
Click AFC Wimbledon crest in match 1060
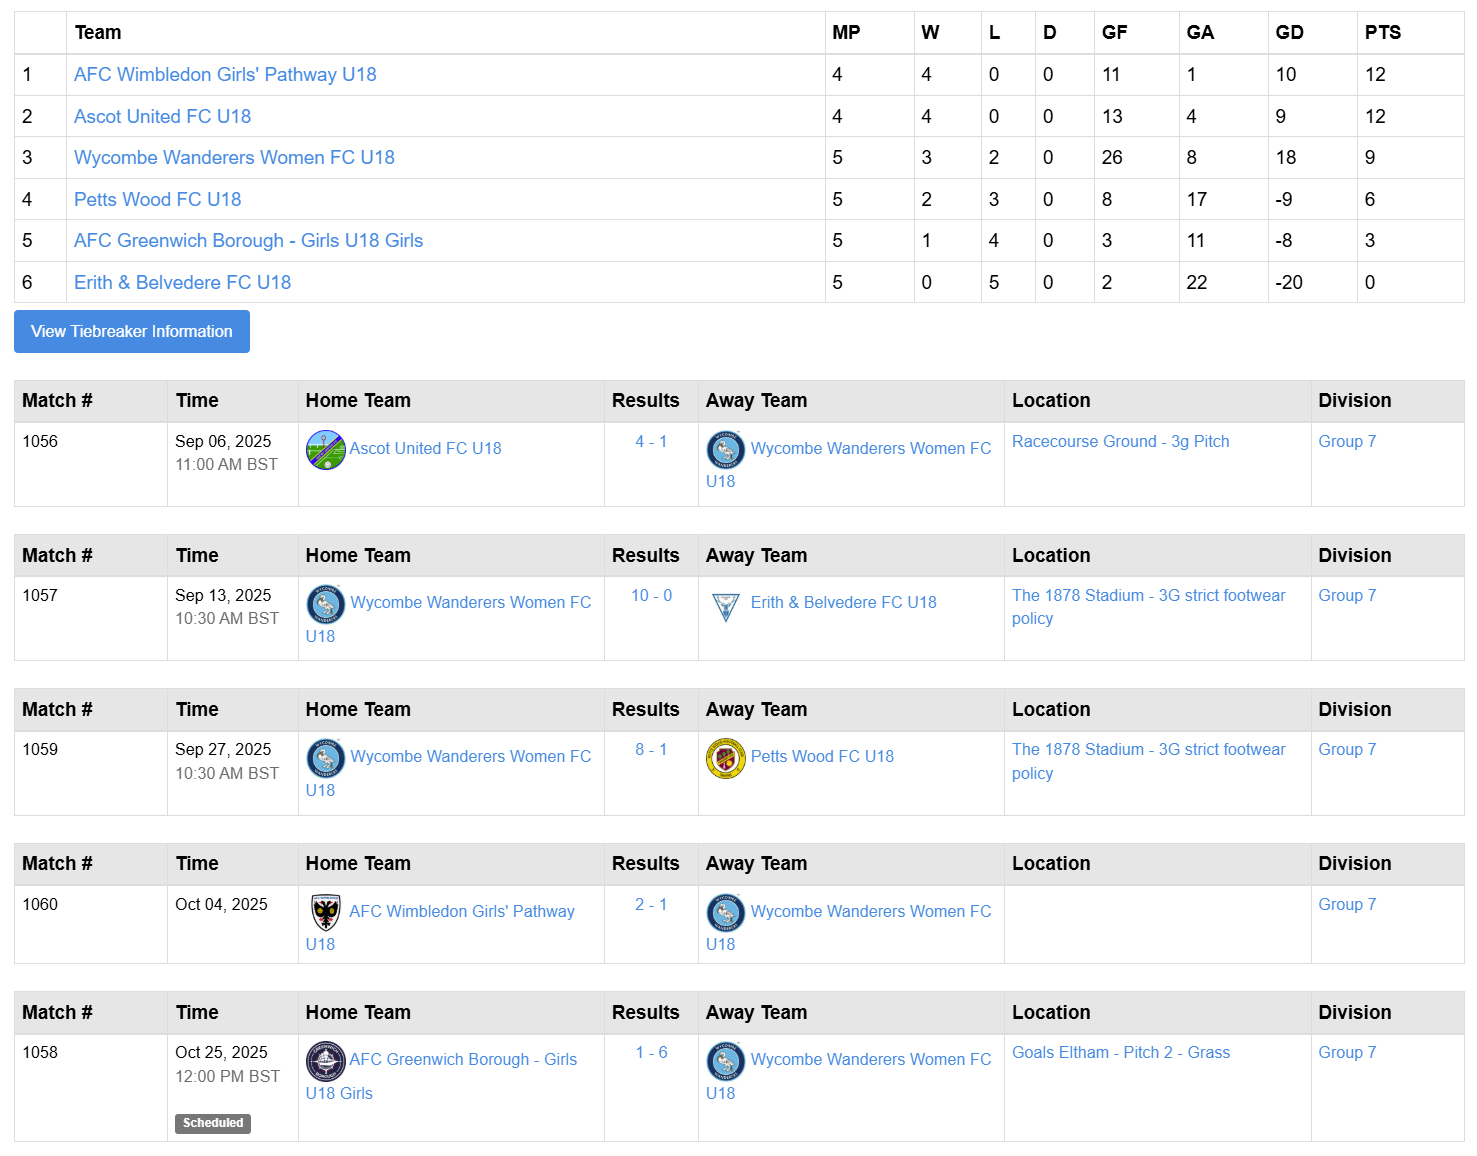(325, 913)
